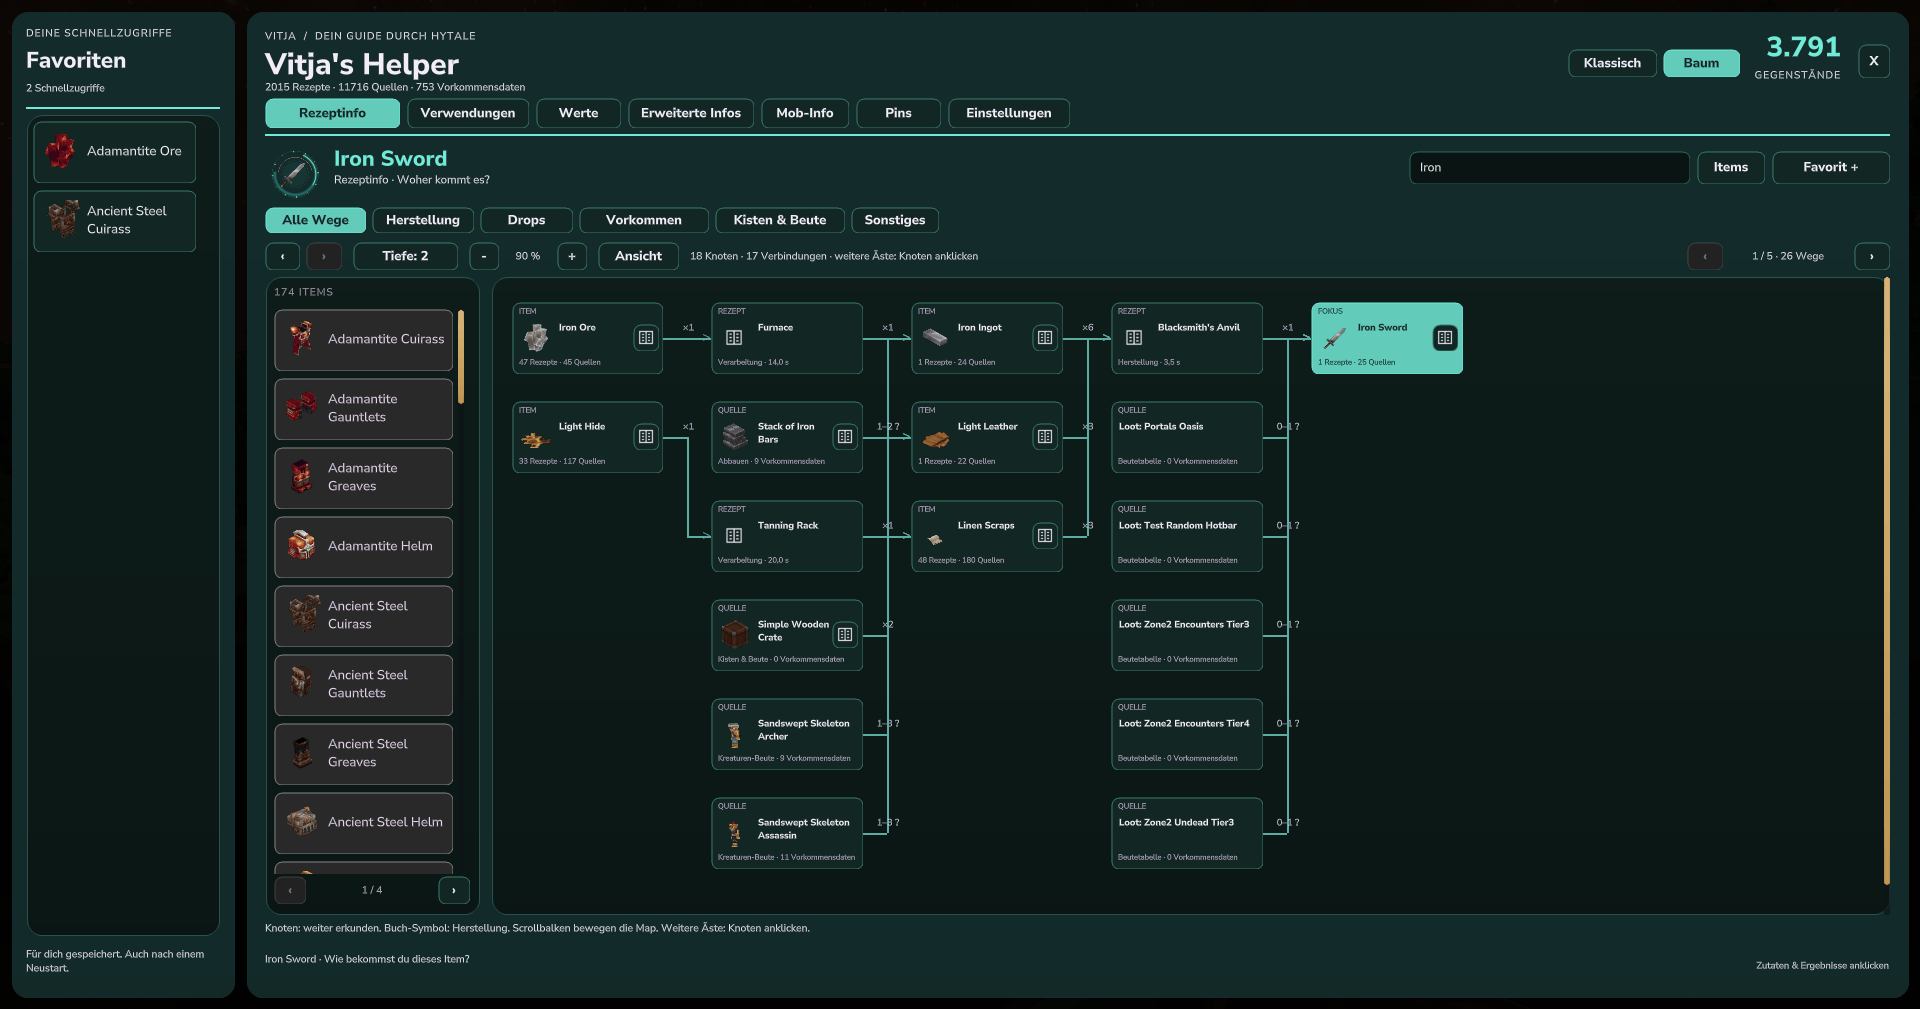Open book icon on Simple Wooden Crate node

coord(845,635)
